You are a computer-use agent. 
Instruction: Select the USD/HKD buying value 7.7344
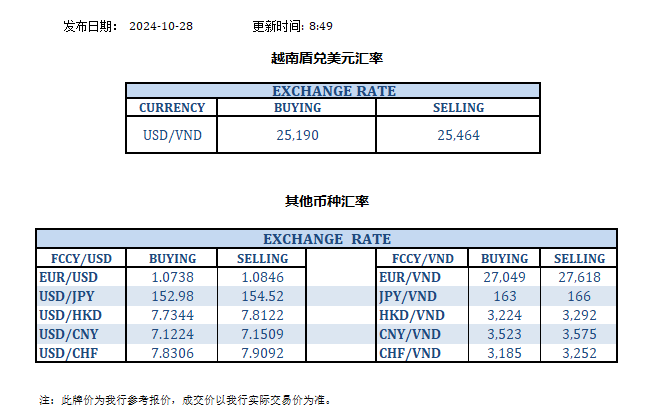coord(171,315)
